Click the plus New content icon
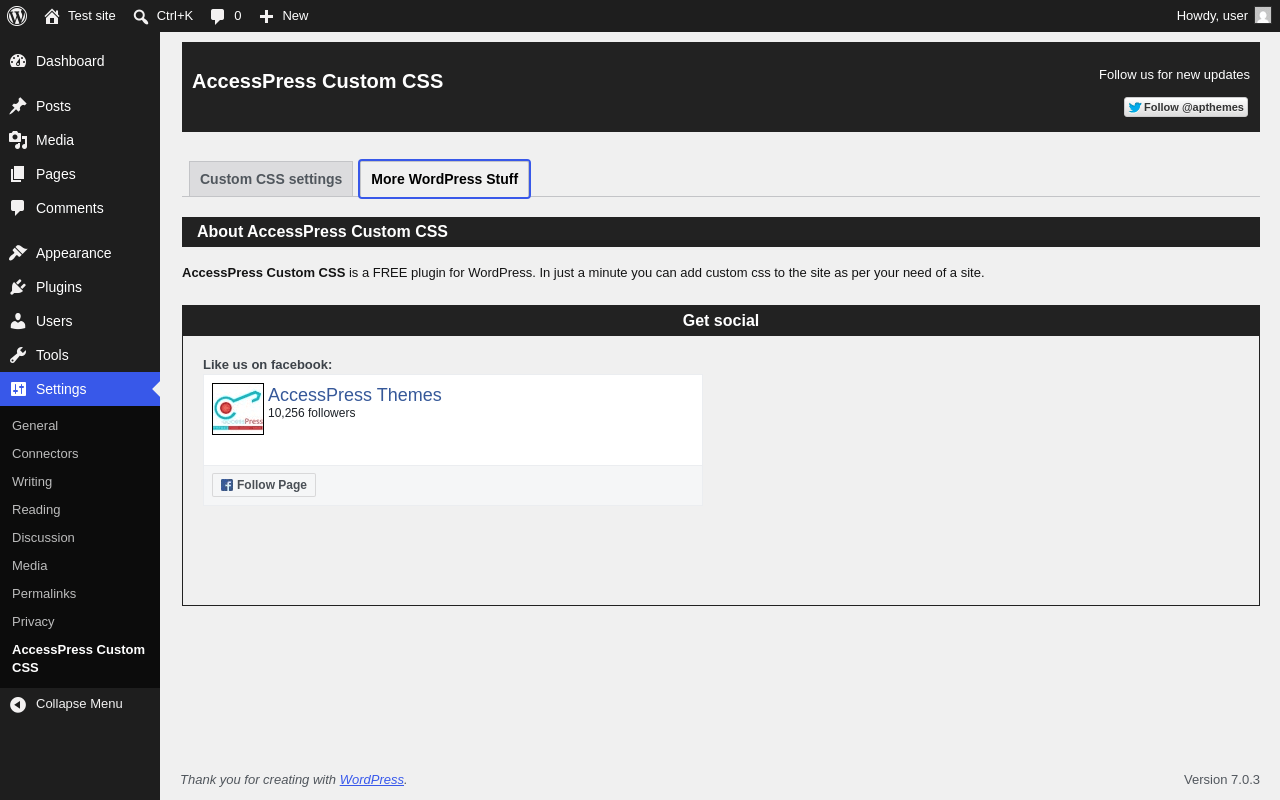The image size is (1280, 800). coord(266,16)
